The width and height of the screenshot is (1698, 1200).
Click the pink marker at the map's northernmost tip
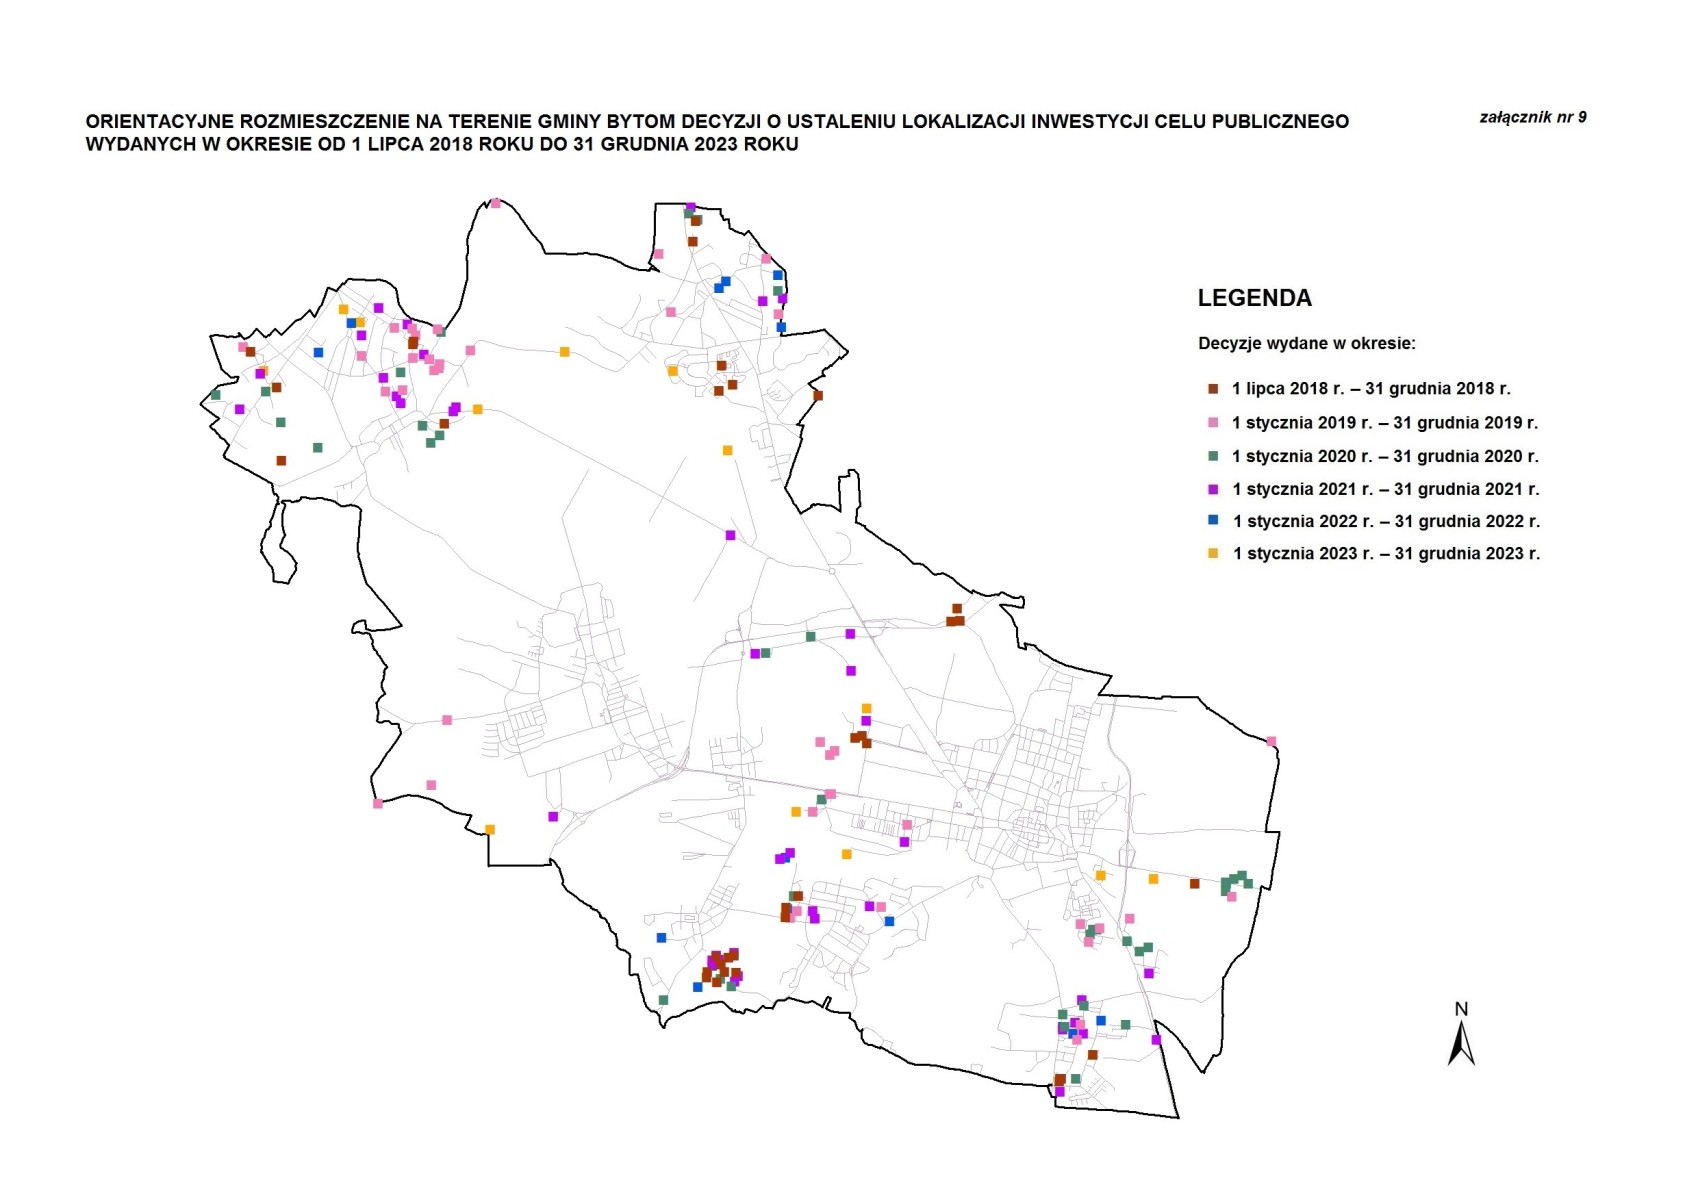495,203
